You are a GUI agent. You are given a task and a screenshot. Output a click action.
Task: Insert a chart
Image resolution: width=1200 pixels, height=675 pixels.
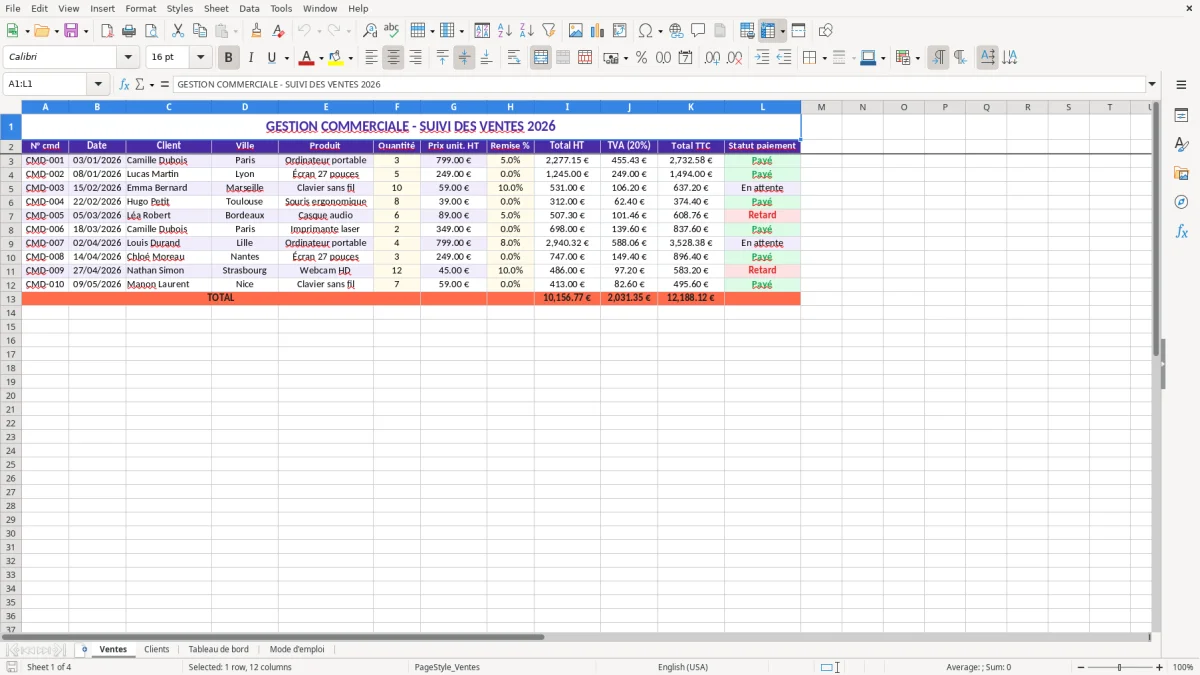(x=598, y=31)
